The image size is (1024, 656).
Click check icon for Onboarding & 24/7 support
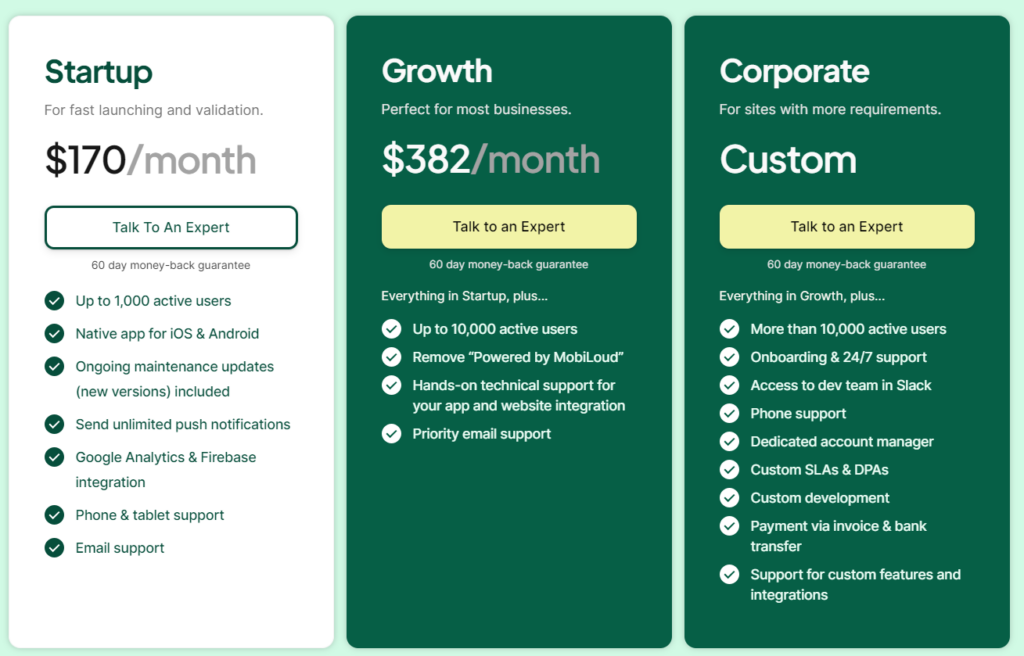click(729, 357)
